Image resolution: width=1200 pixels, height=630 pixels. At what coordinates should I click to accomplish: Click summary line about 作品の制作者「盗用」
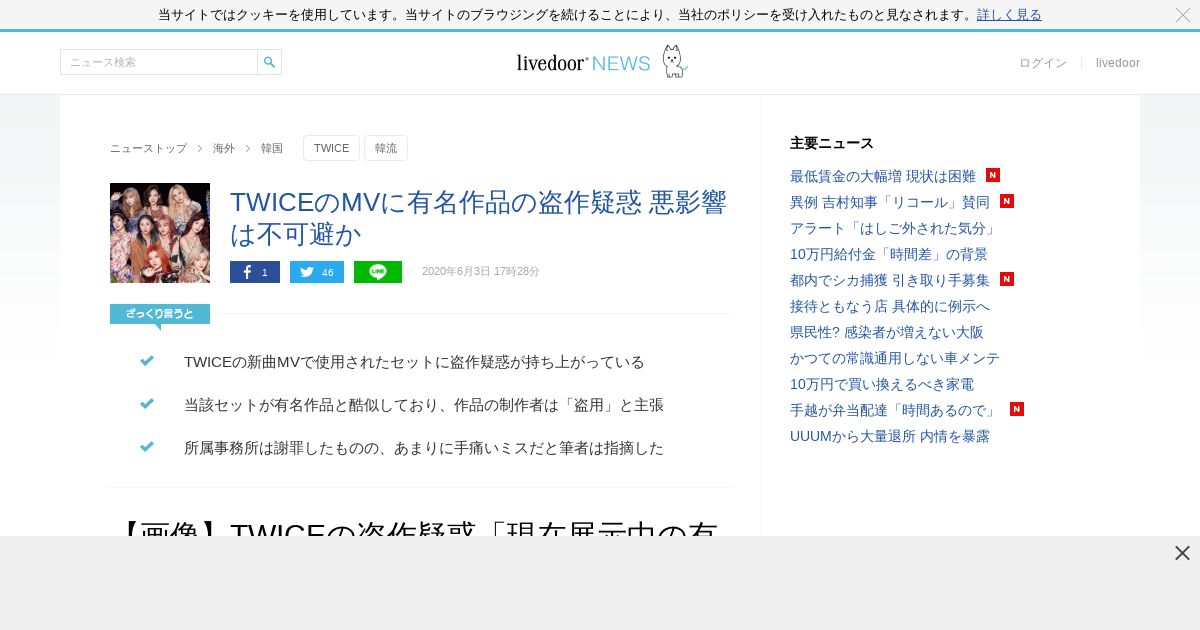[x=424, y=405]
